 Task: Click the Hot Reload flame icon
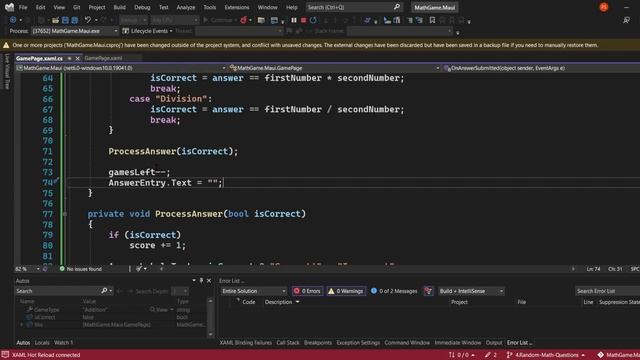coord(244,20)
